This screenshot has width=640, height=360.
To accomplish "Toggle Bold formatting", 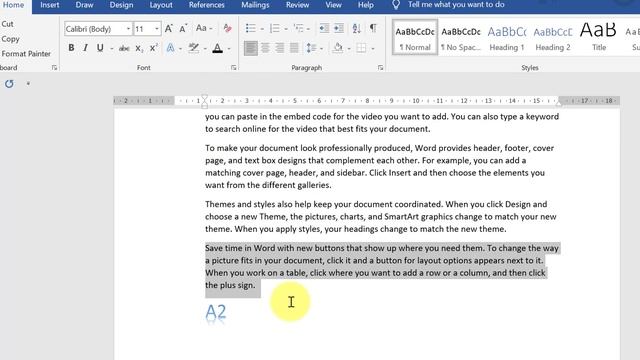I will (71, 48).
